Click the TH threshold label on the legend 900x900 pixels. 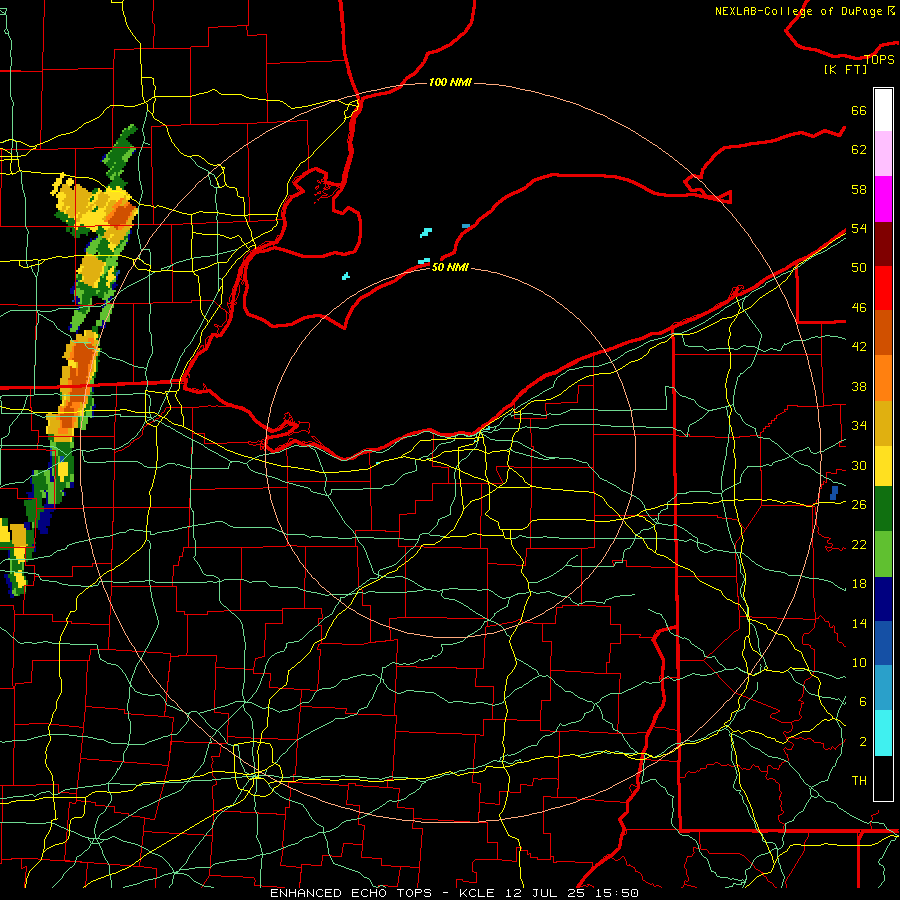(859, 781)
